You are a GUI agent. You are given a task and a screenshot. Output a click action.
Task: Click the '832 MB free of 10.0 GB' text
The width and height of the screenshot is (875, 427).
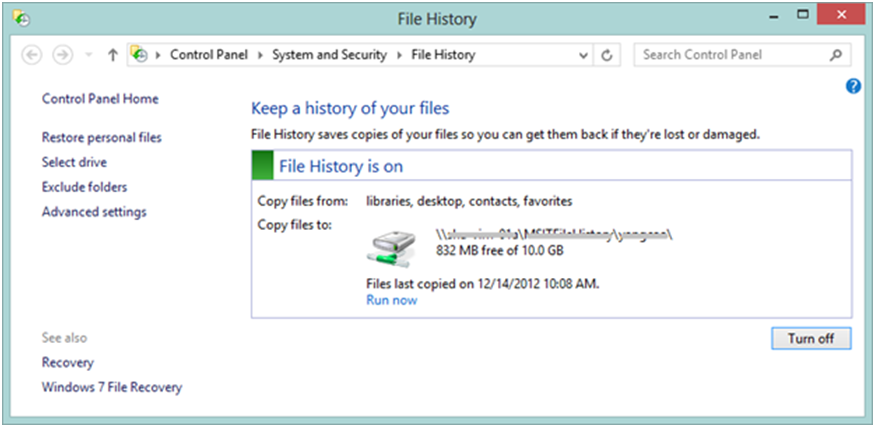coord(499,251)
